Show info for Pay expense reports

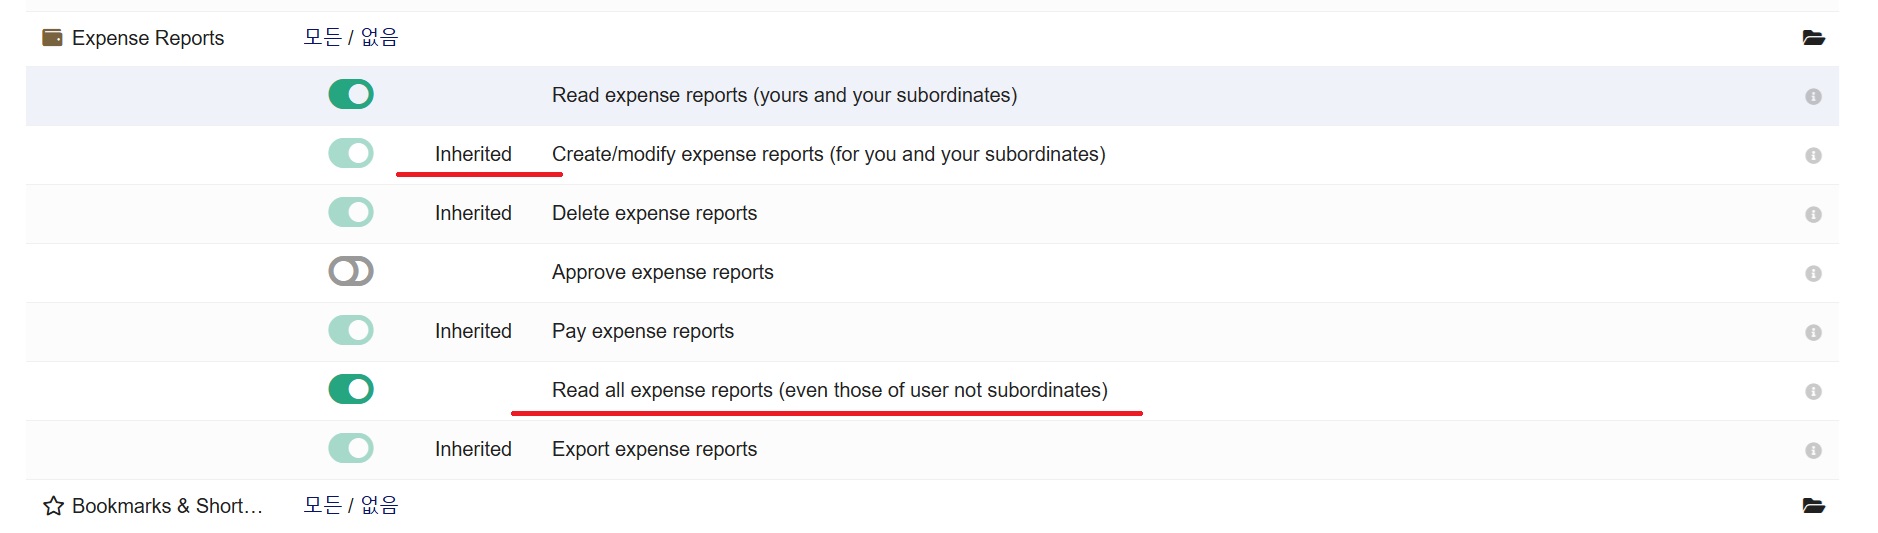tap(1813, 332)
